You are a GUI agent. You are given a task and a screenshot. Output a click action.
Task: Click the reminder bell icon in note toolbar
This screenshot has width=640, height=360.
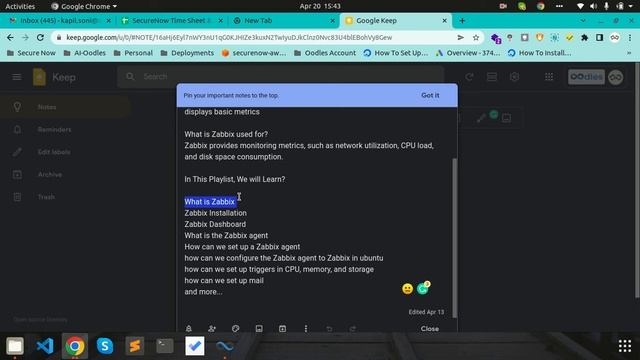tap(189, 329)
